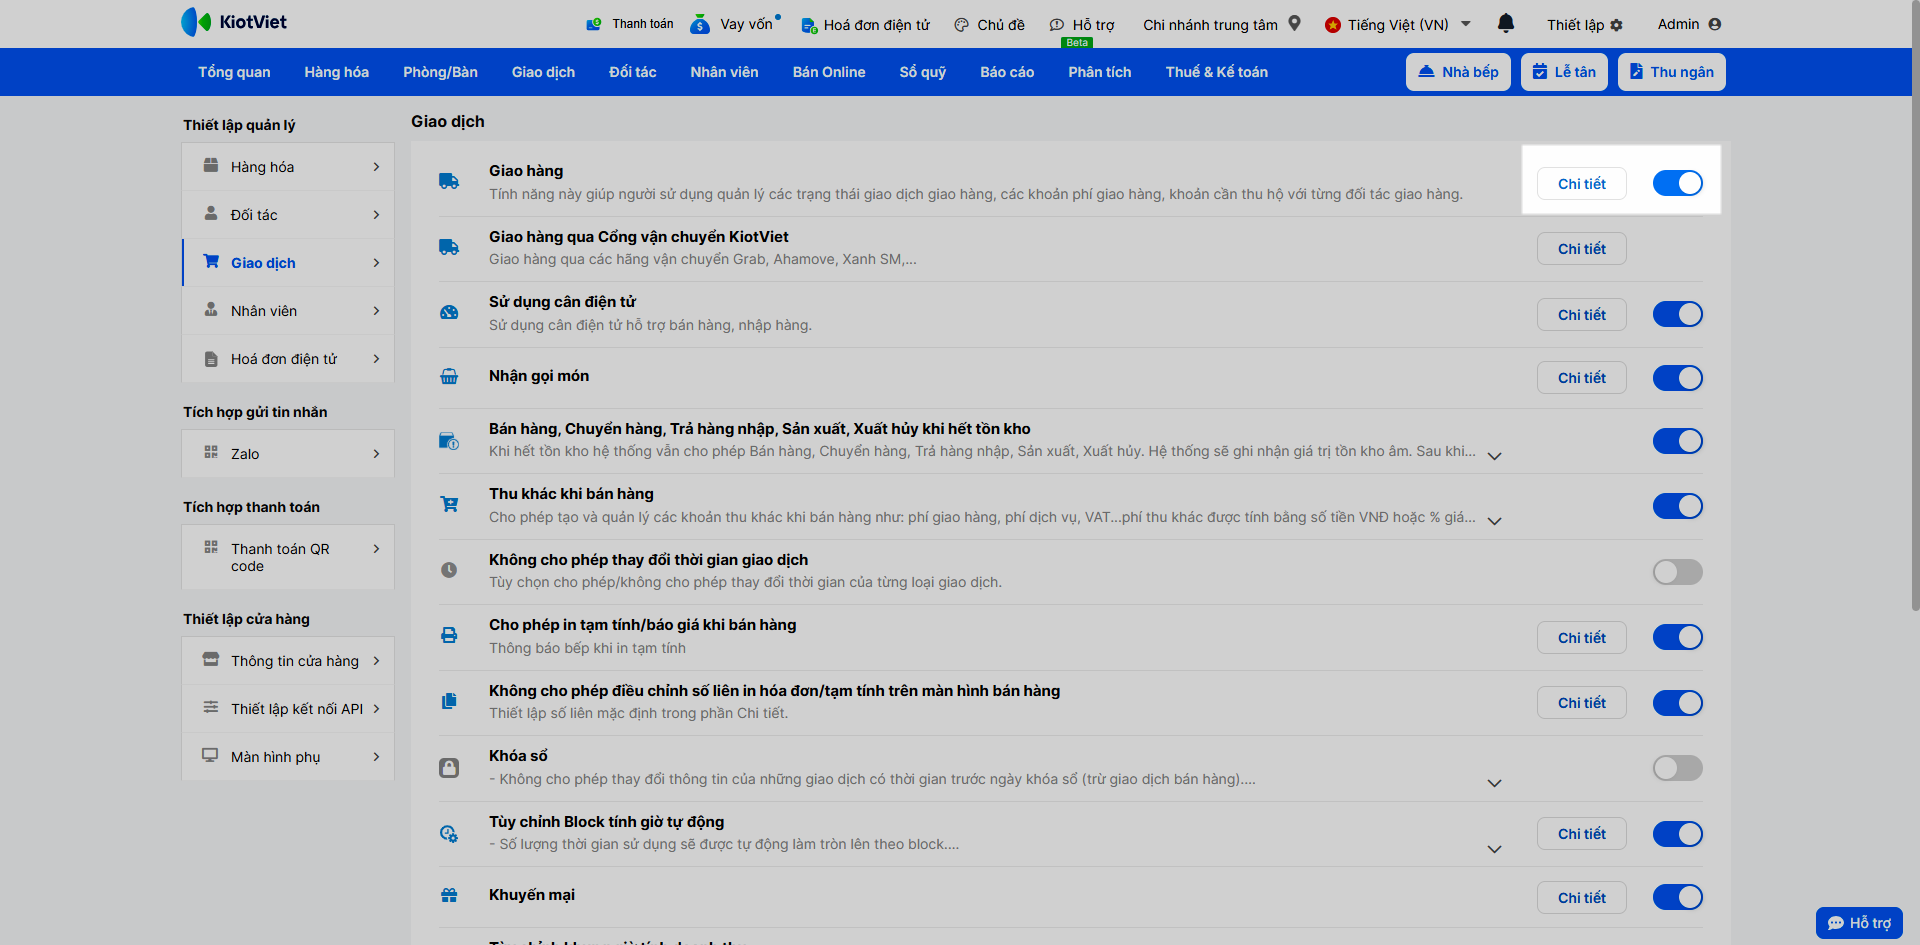Click the Vay vốn money bag icon
The width and height of the screenshot is (1920, 945).
click(x=700, y=24)
